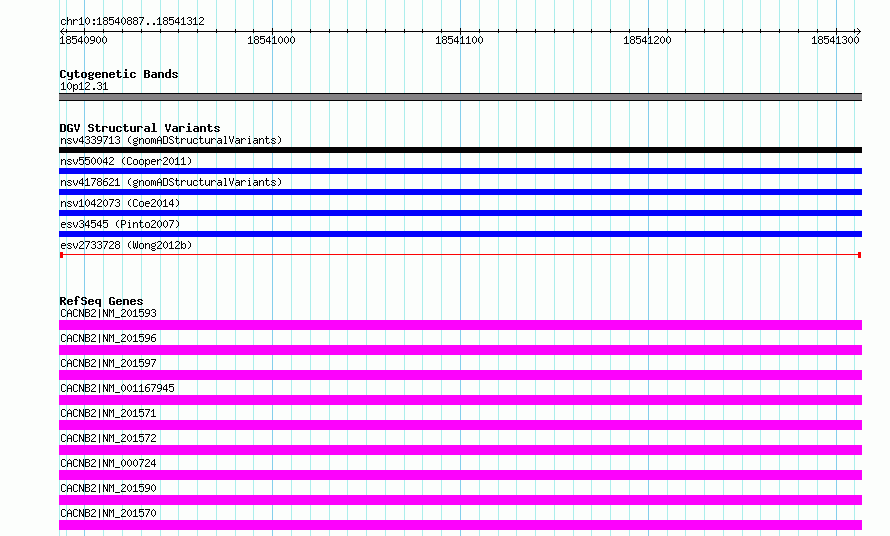Click the magenta NM_201571 gene bar
The height and width of the screenshot is (536, 890).
pos(460,425)
